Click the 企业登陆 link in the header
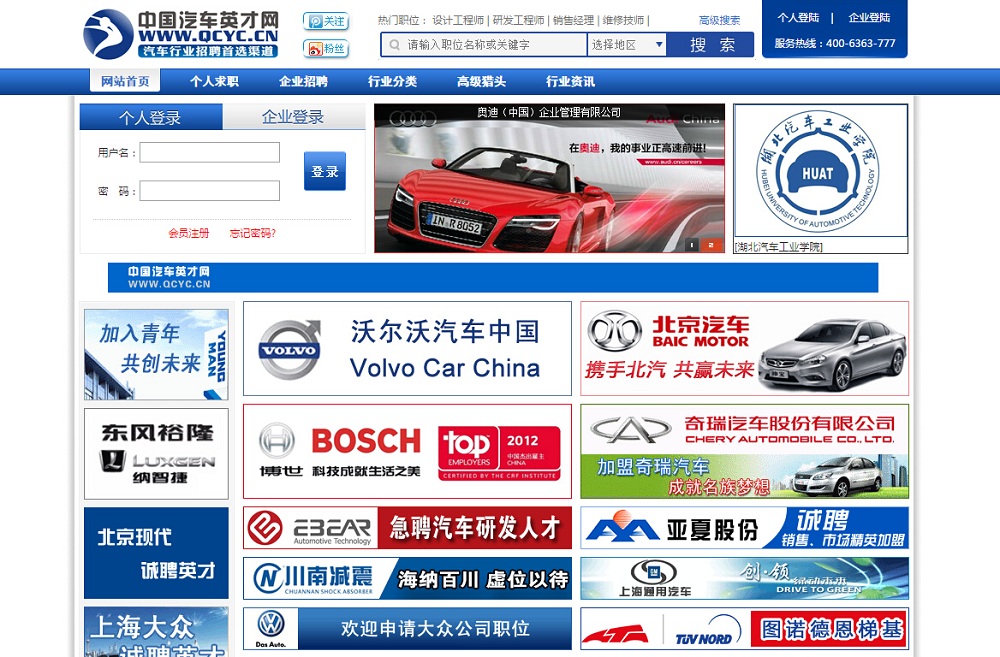Image resolution: width=1000 pixels, height=657 pixels. click(x=869, y=18)
